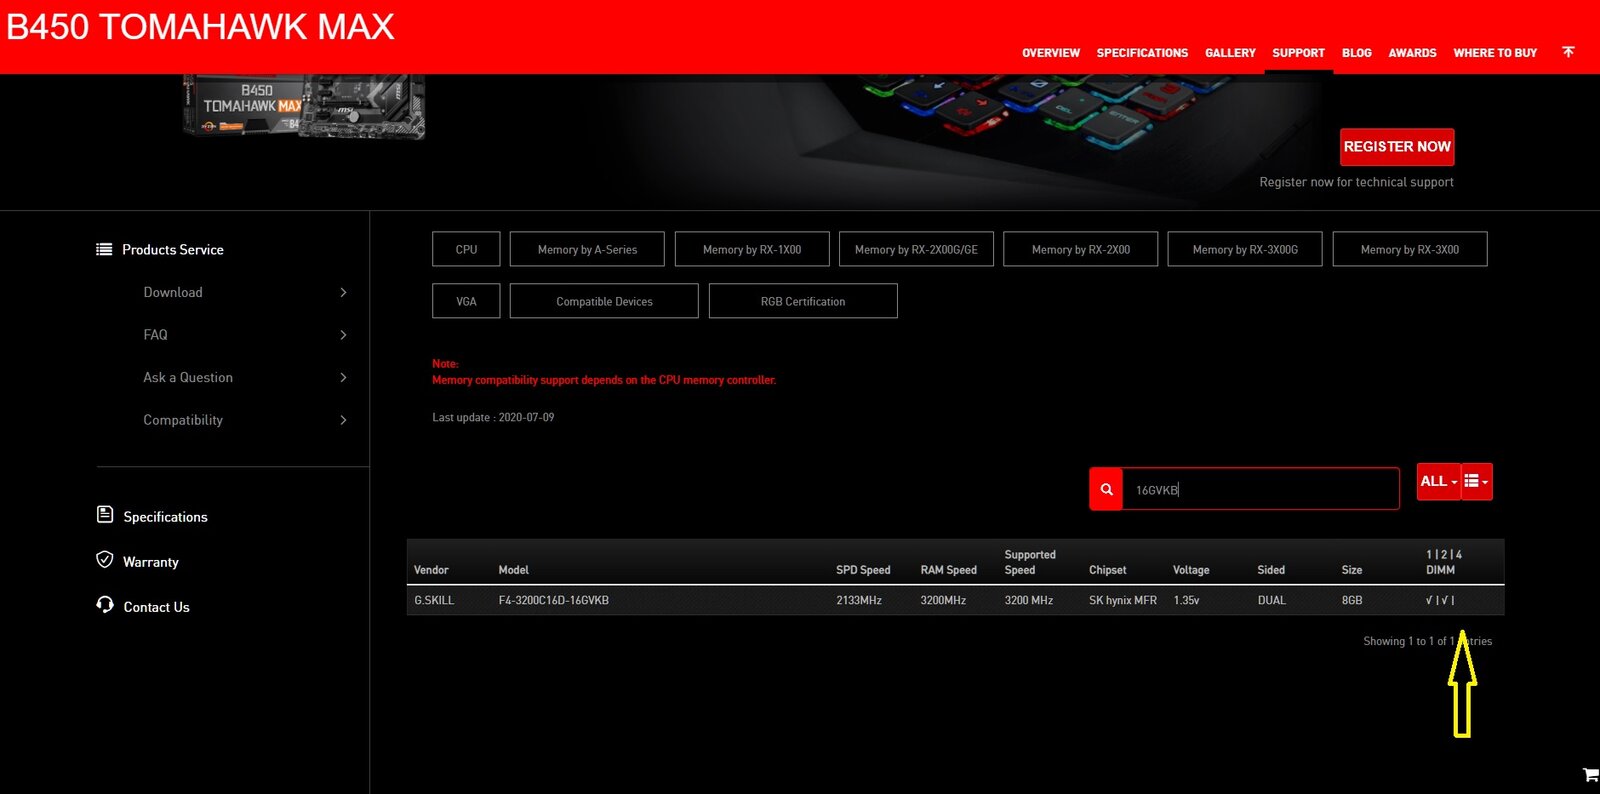This screenshot has width=1600, height=794.
Task: Click the B450 TOMAHAWK MAX page title
Action: point(200,27)
